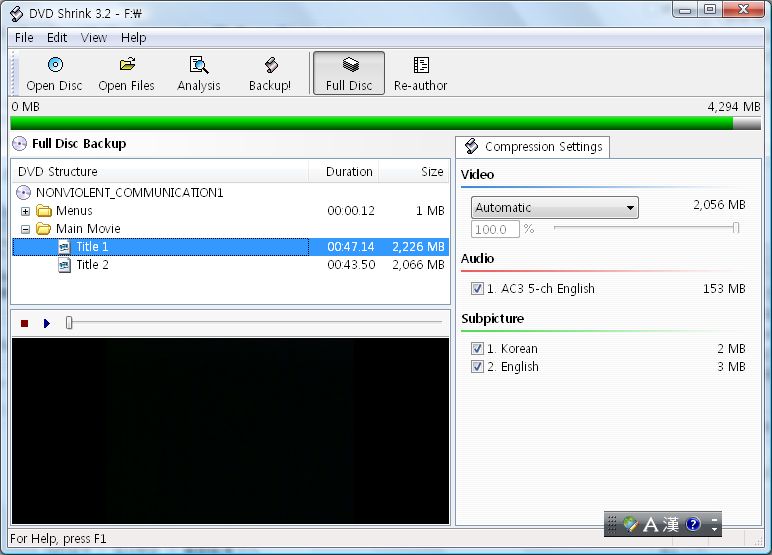Click the Open Disc toolbar icon

(55, 65)
